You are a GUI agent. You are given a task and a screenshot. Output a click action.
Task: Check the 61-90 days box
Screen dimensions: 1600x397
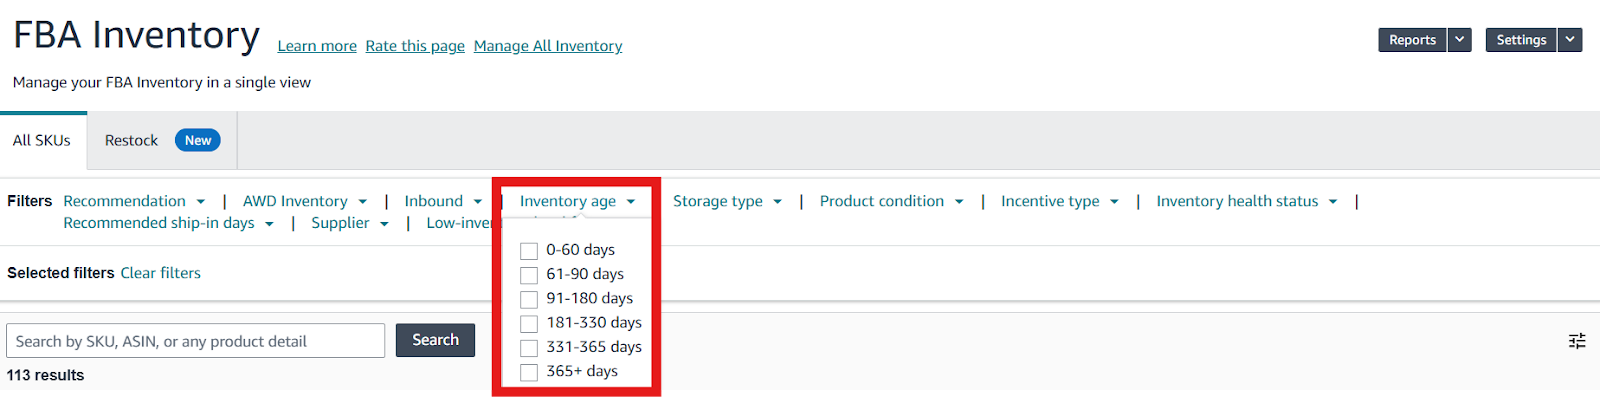point(529,275)
